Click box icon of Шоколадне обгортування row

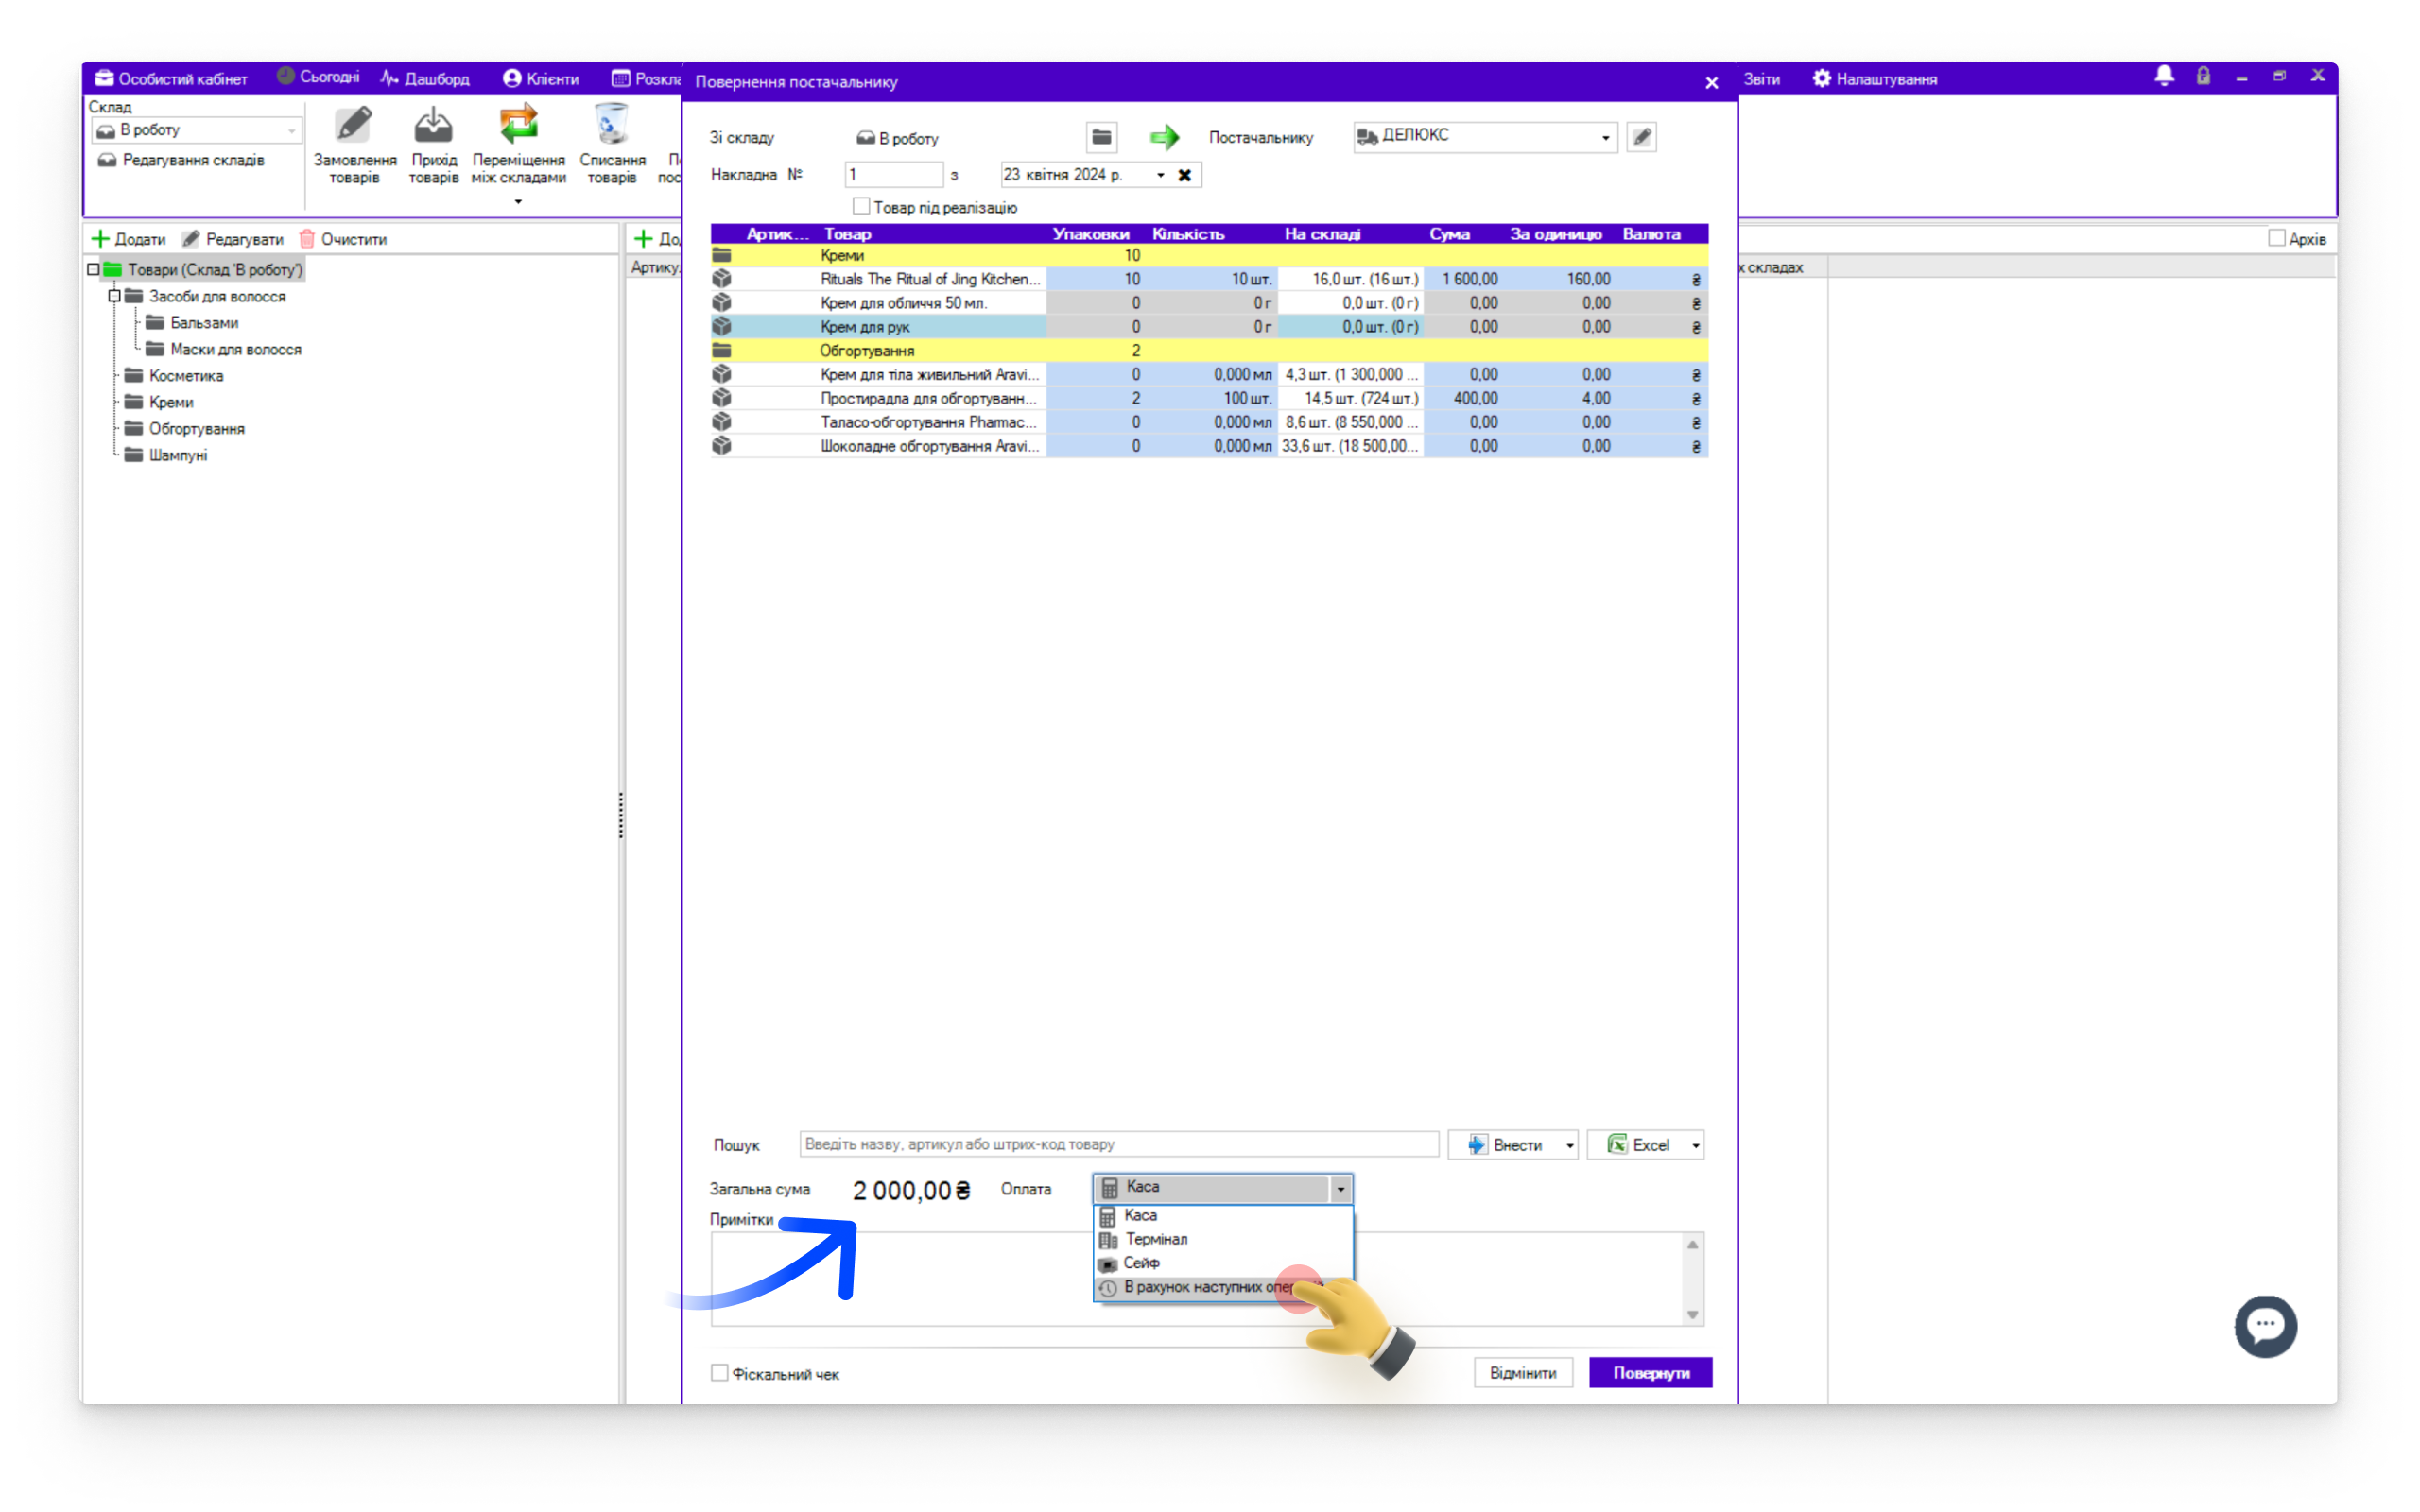(x=721, y=446)
